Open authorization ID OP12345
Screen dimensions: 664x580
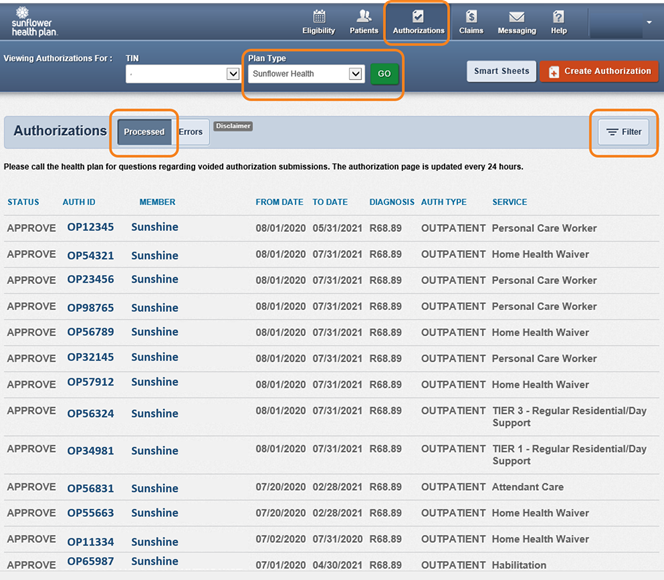pyautogui.click(x=90, y=228)
